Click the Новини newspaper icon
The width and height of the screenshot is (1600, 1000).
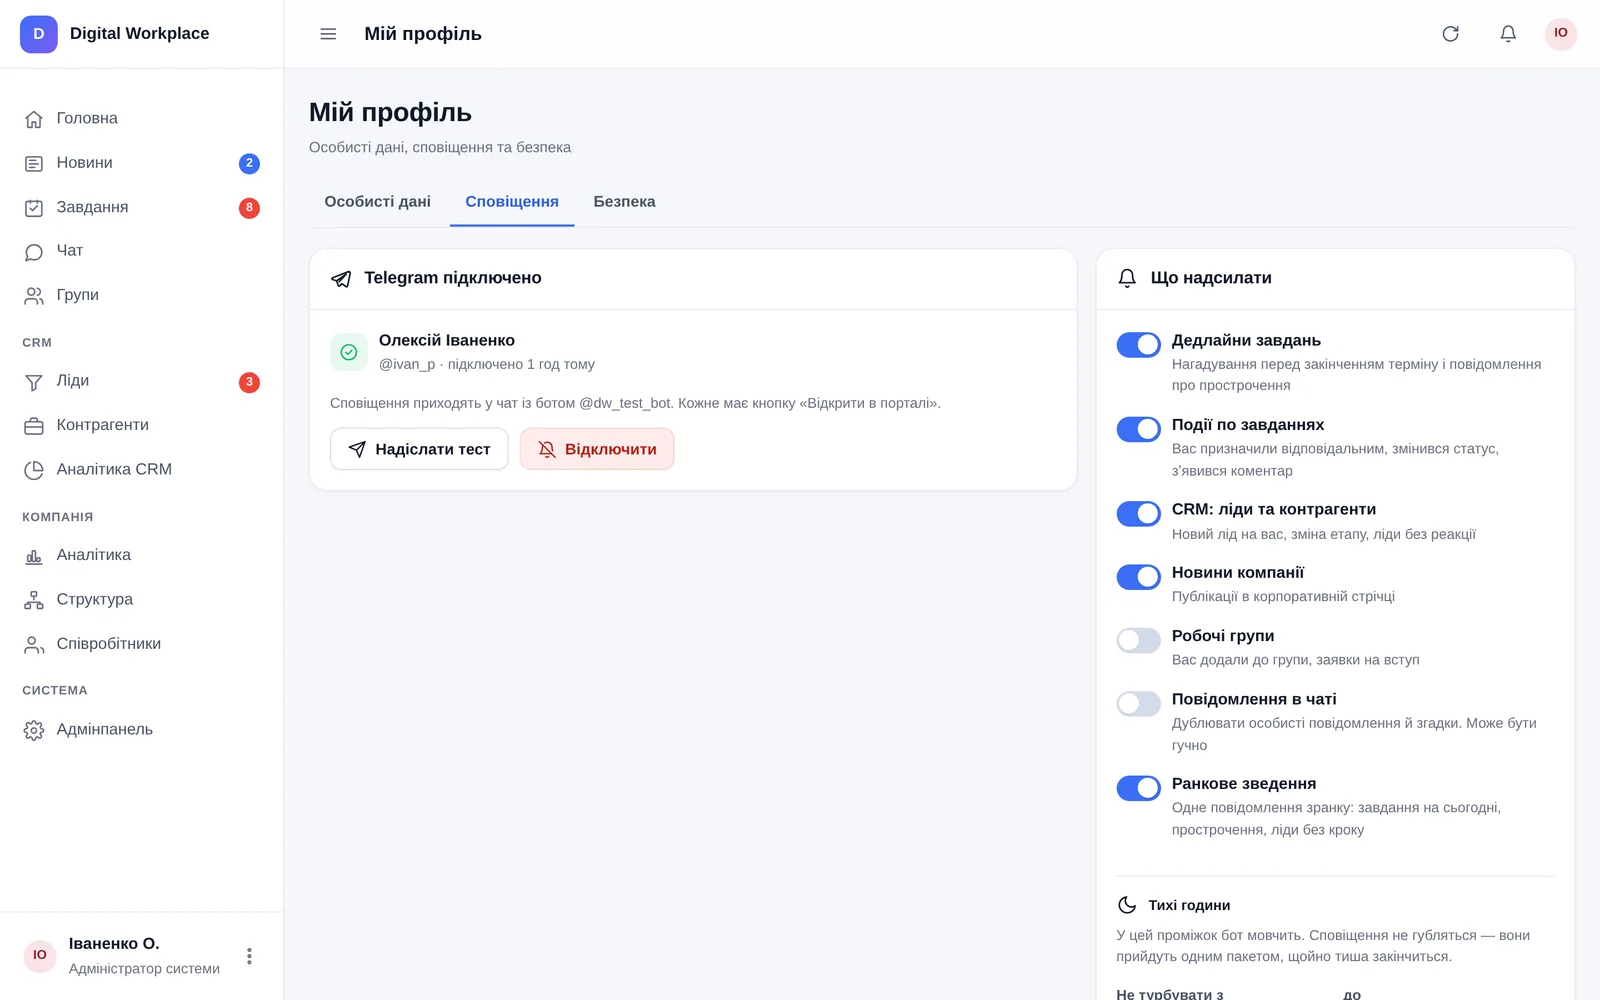[x=34, y=163]
